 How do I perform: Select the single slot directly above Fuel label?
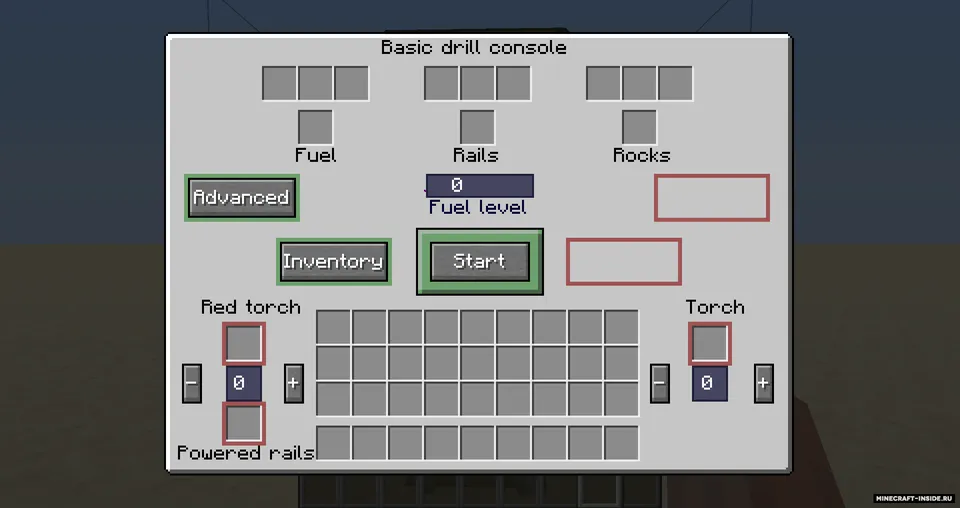(315, 127)
